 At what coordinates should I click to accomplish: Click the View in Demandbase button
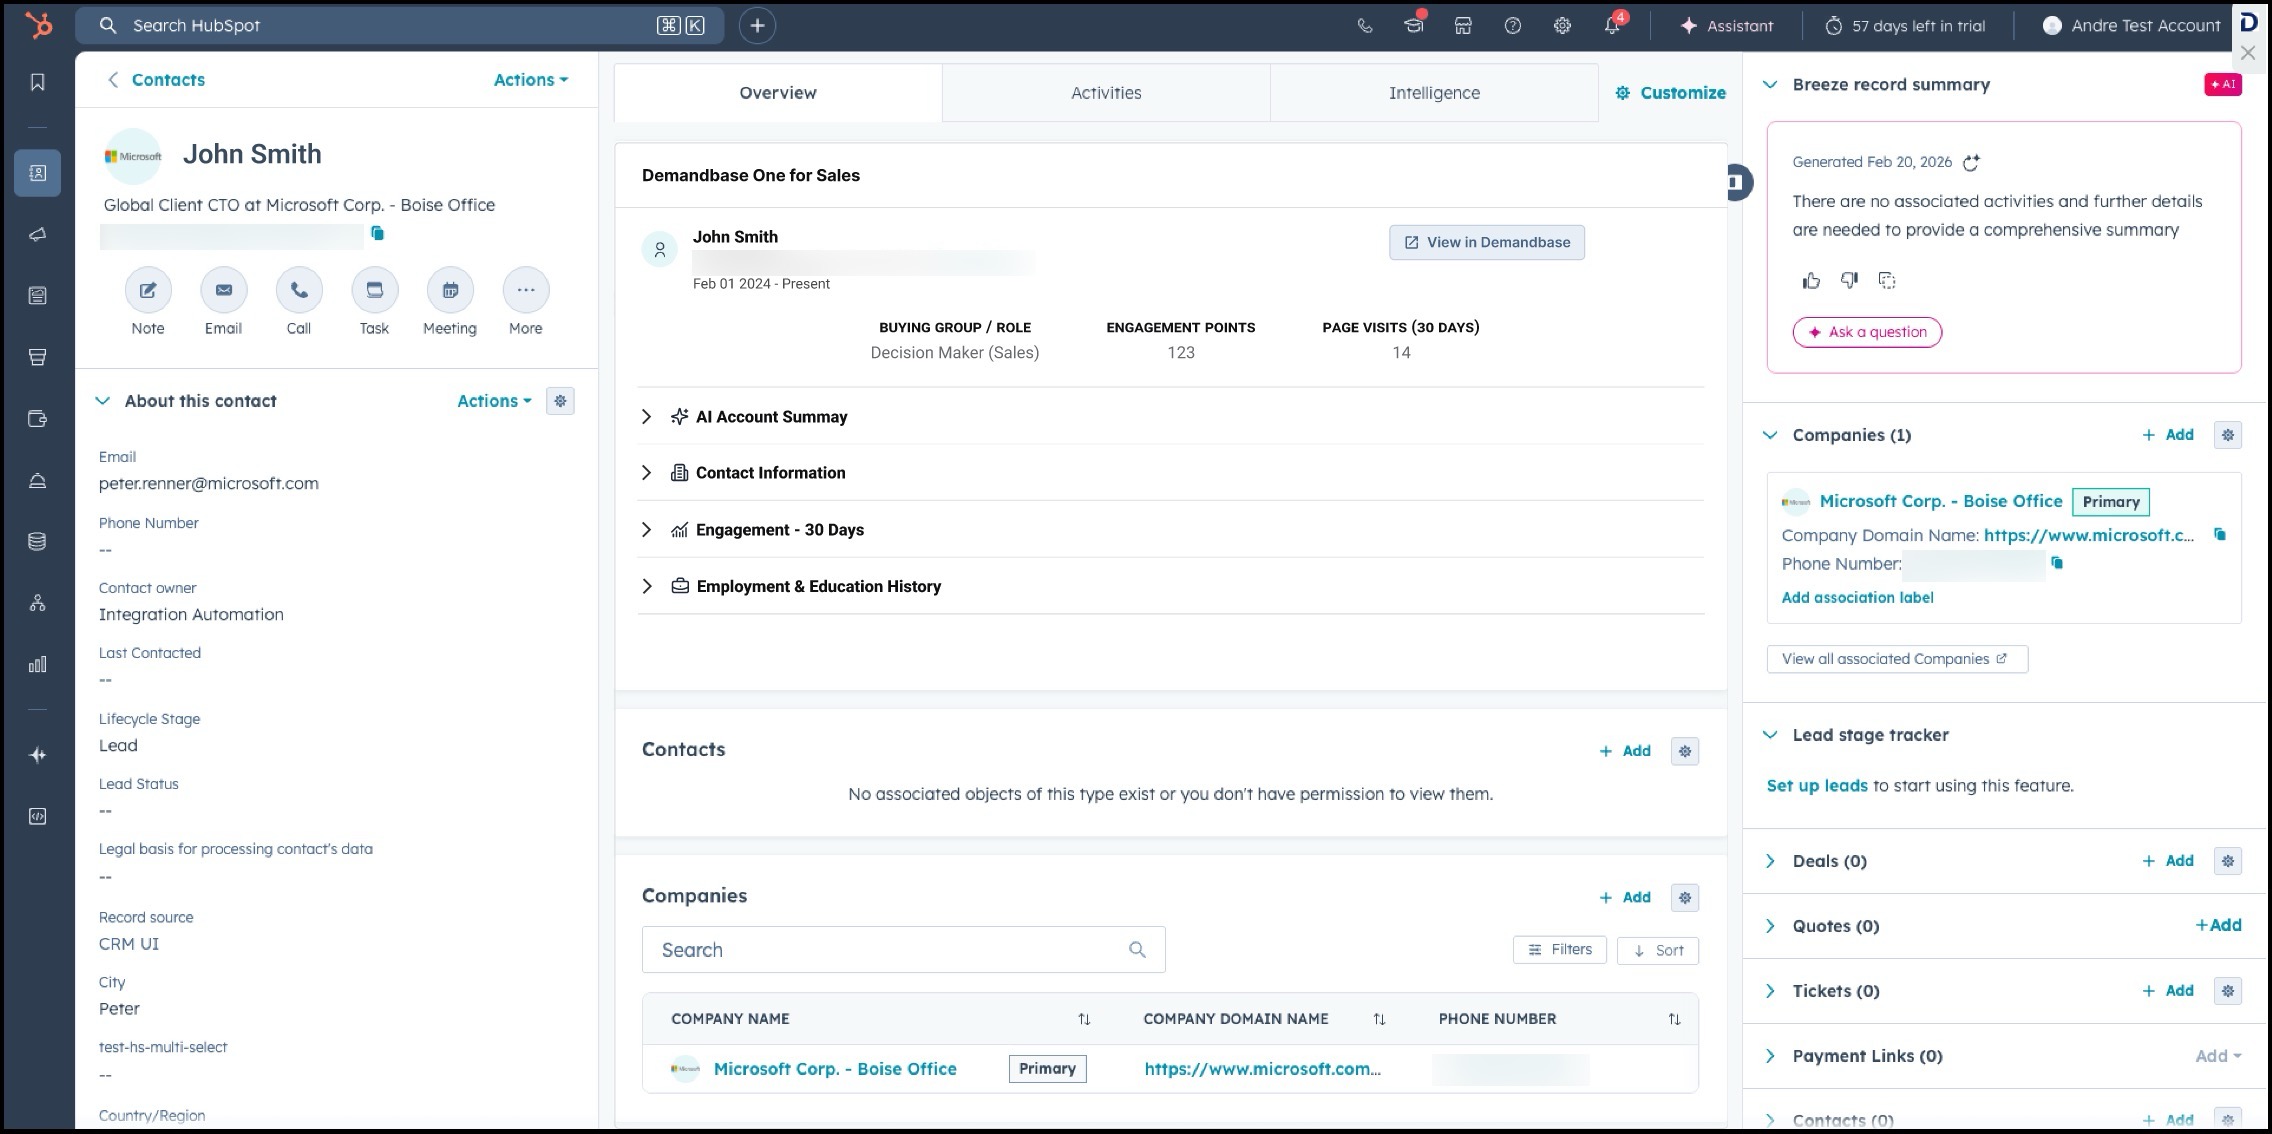pyautogui.click(x=1486, y=242)
